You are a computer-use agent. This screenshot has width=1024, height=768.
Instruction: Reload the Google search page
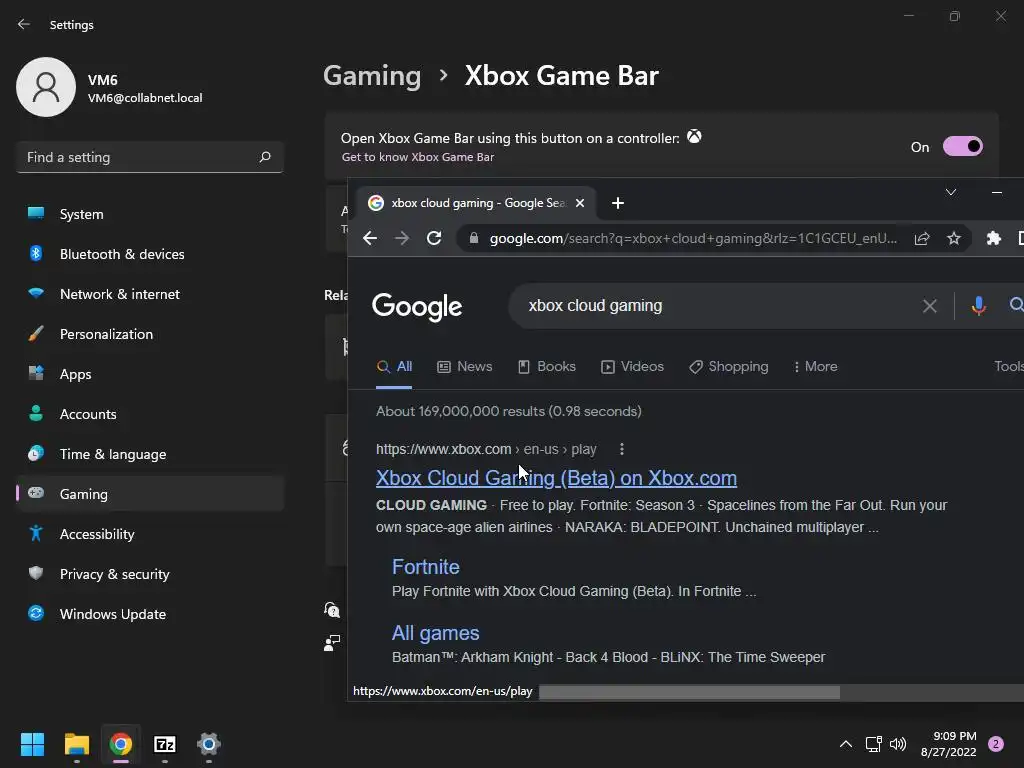coord(434,238)
